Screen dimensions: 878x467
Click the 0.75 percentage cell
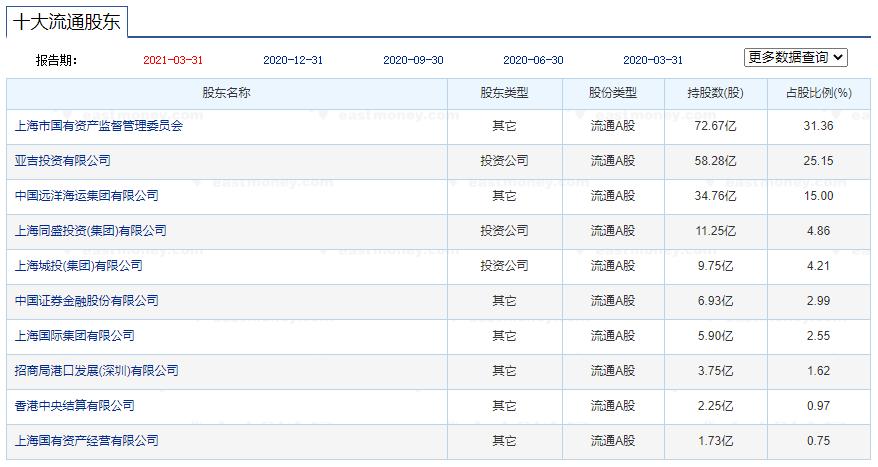point(819,441)
